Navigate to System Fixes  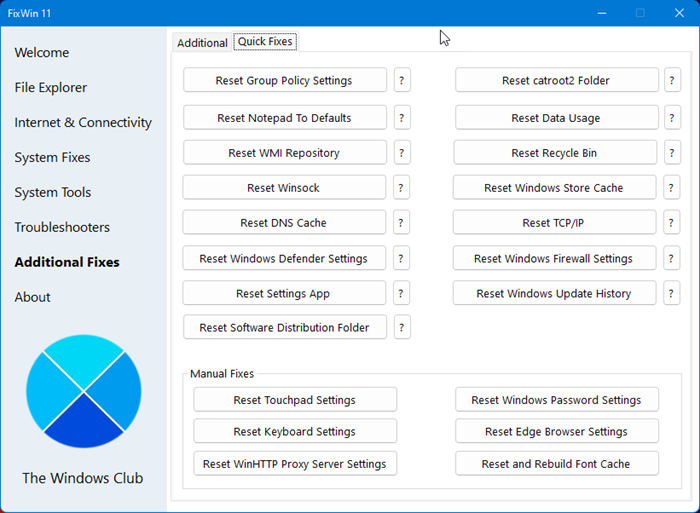(52, 157)
